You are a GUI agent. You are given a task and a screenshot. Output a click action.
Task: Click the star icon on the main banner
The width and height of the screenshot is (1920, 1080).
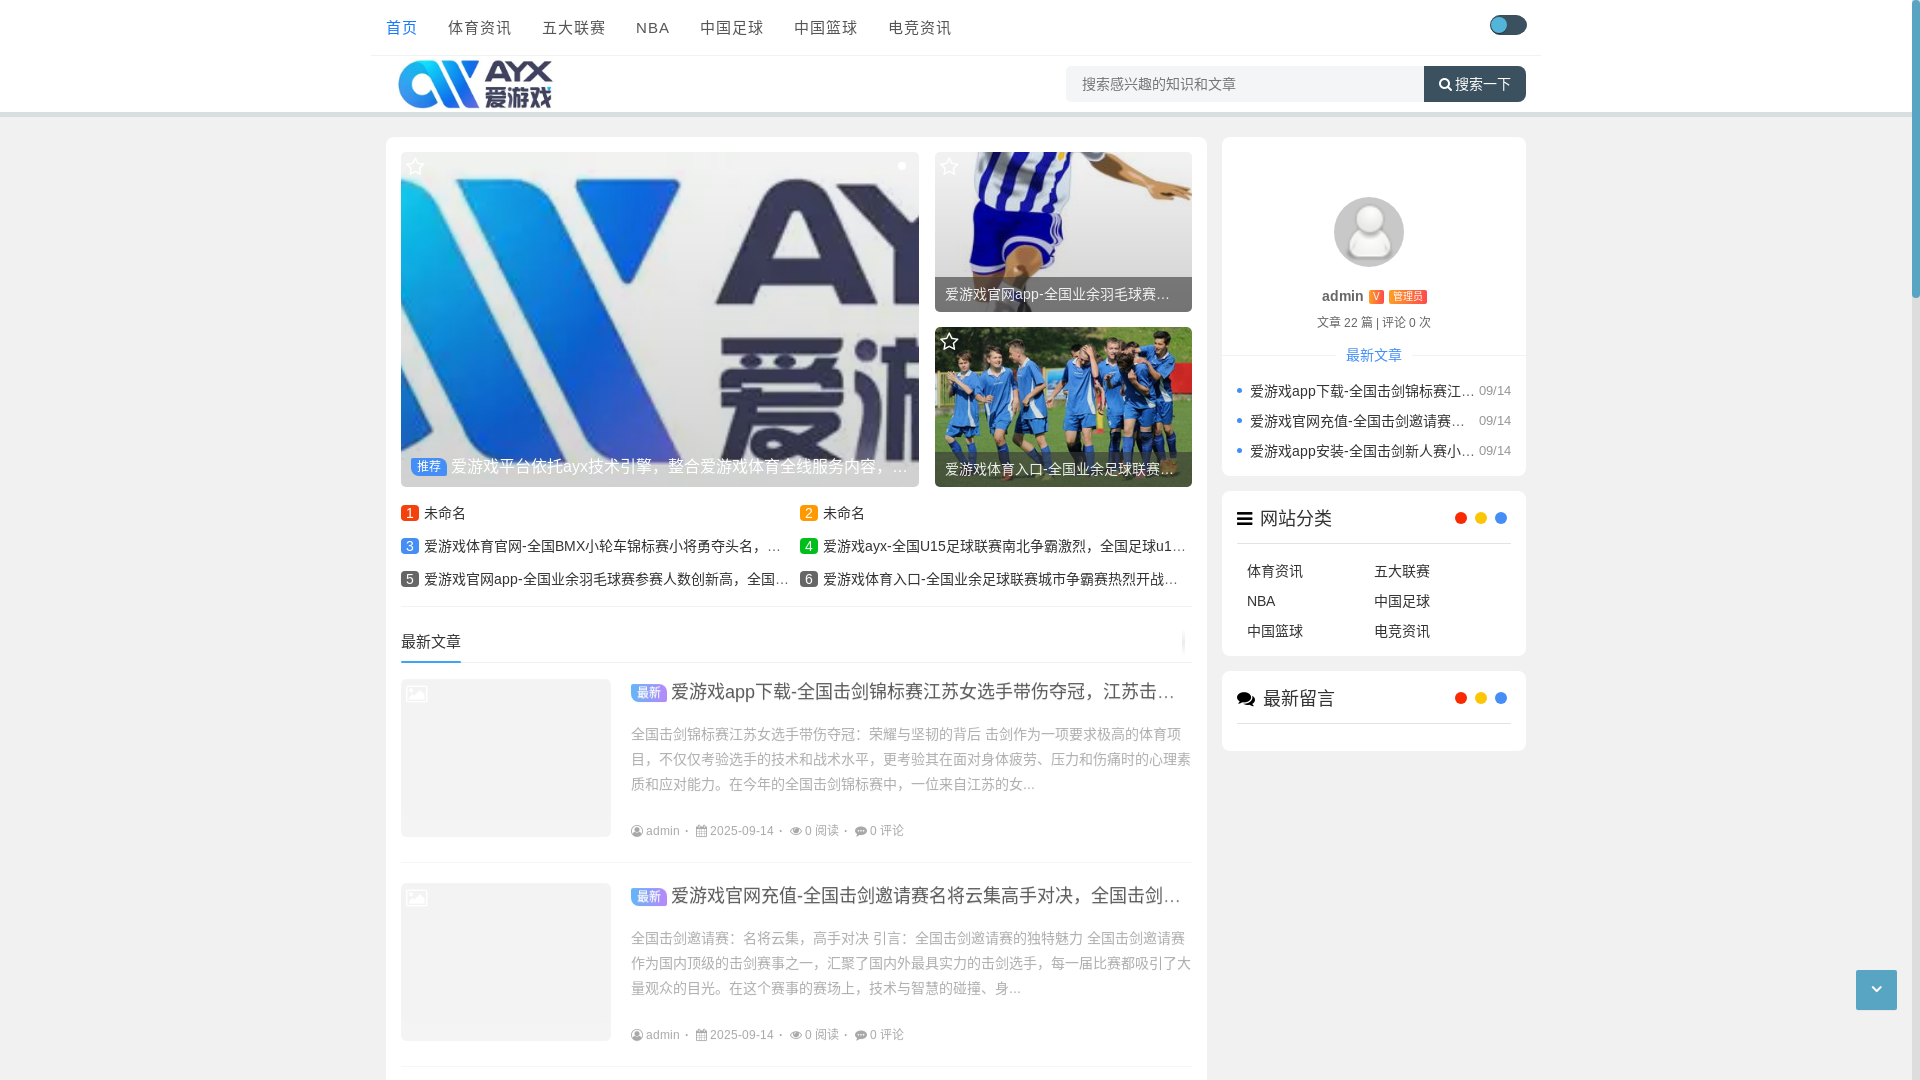tap(415, 167)
